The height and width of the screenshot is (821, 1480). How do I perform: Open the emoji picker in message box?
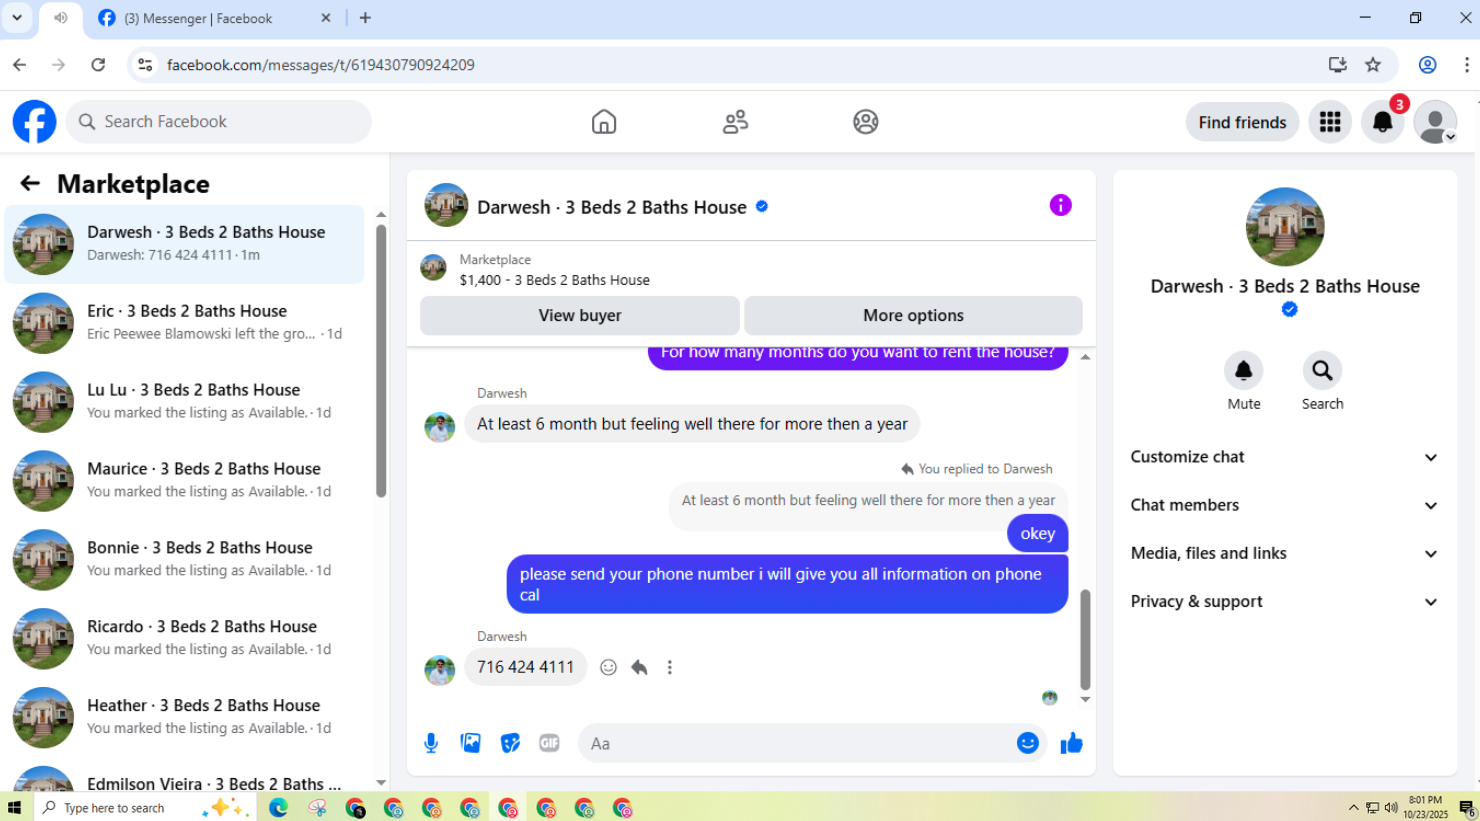(x=1027, y=743)
